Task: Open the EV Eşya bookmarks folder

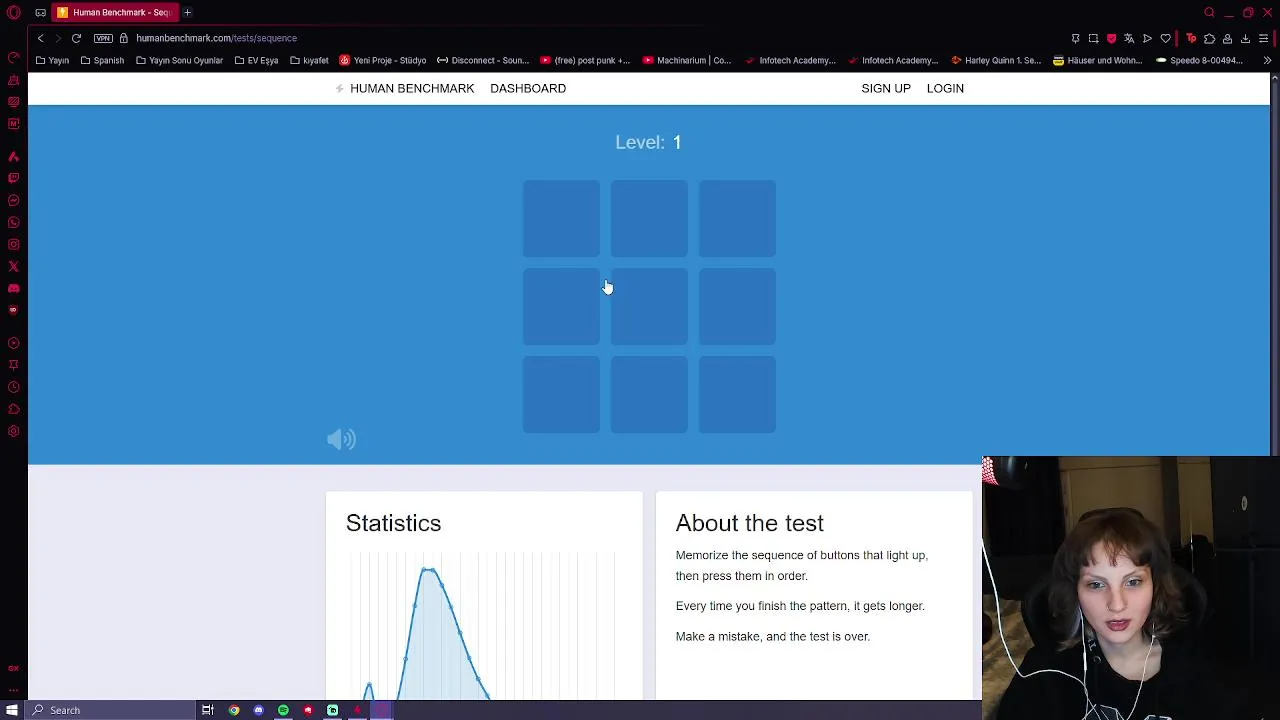Action: coord(256,61)
